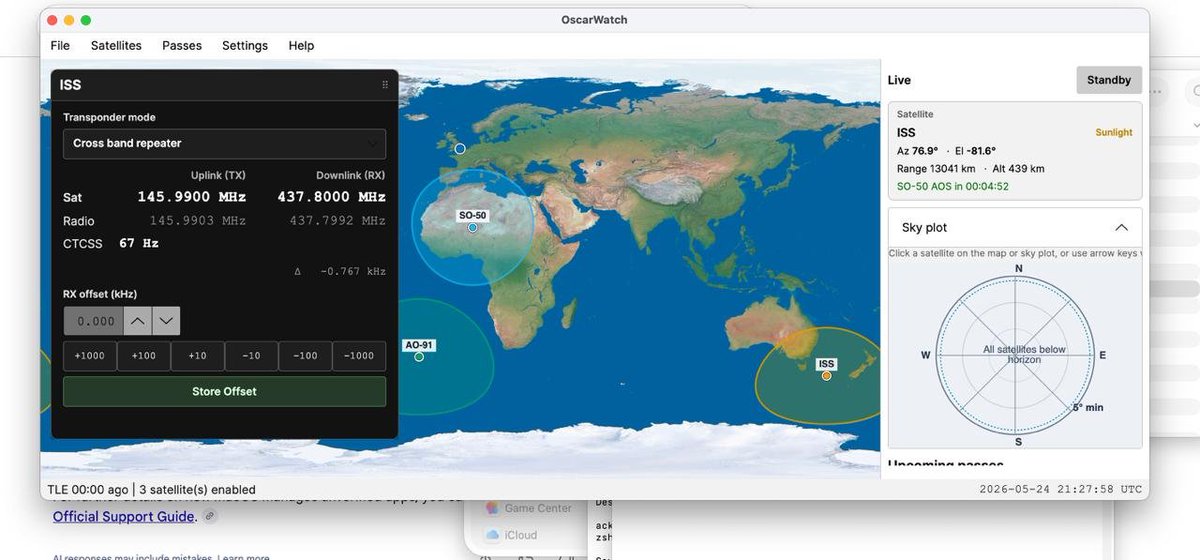
Task: Click the N label on sky plot
Action: pos(1018,268)
